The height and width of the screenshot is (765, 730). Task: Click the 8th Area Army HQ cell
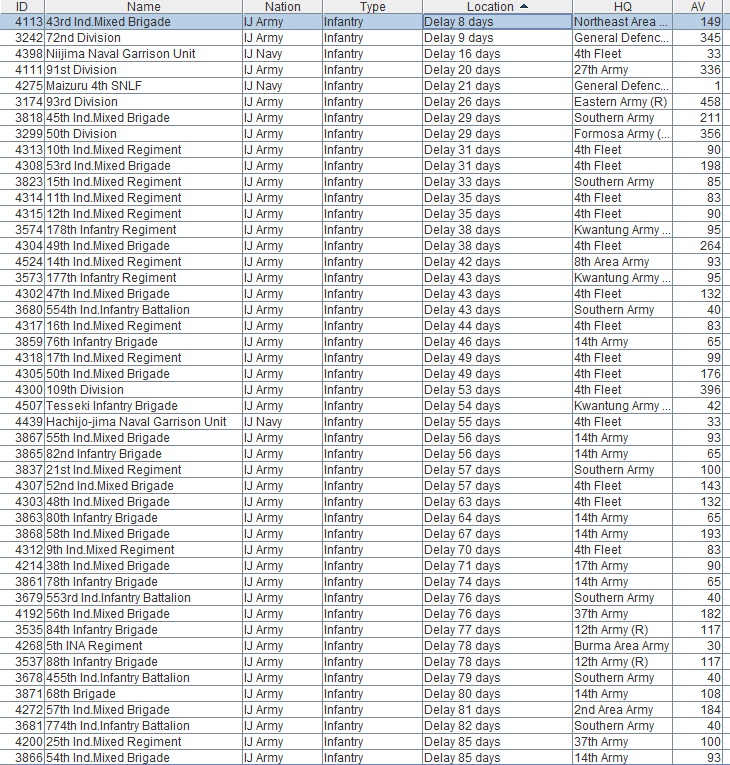click(623, 262)
